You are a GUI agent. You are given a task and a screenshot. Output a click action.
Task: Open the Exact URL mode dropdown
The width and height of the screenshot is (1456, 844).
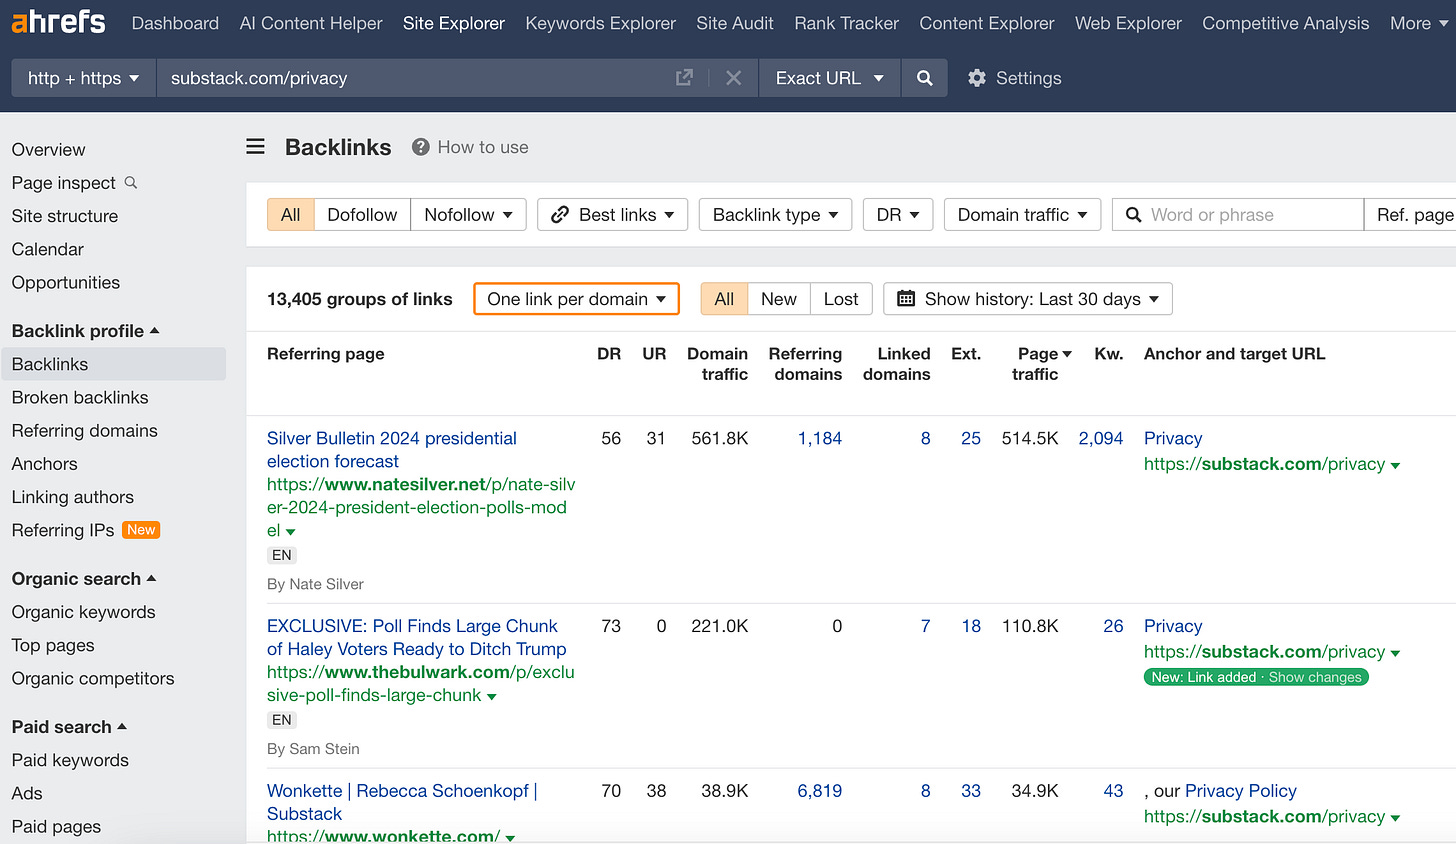click(830, 78)
